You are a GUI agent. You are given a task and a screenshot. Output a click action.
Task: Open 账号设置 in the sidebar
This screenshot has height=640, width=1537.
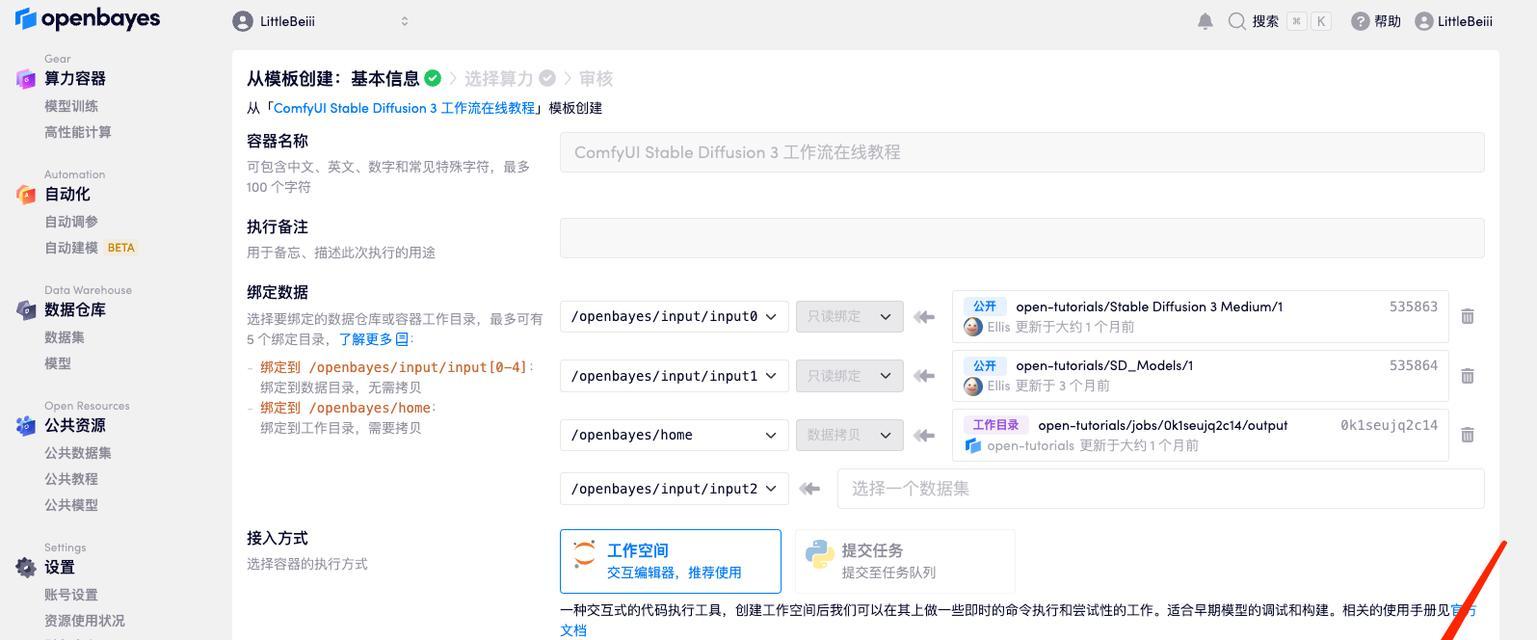click(71, 595)
